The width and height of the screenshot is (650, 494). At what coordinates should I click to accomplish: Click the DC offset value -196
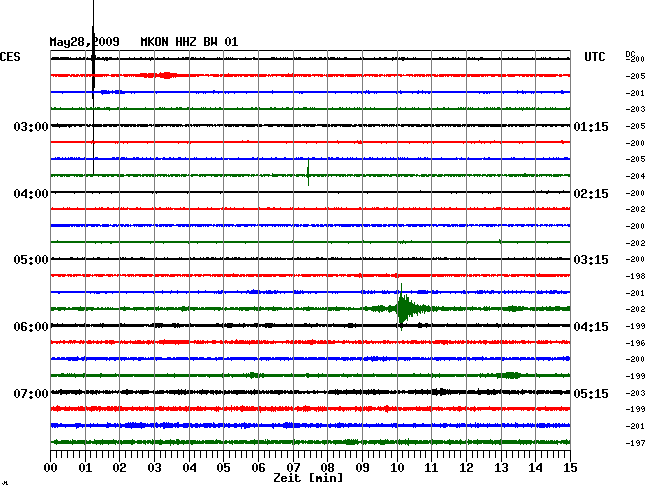click(x=635, y=343)
